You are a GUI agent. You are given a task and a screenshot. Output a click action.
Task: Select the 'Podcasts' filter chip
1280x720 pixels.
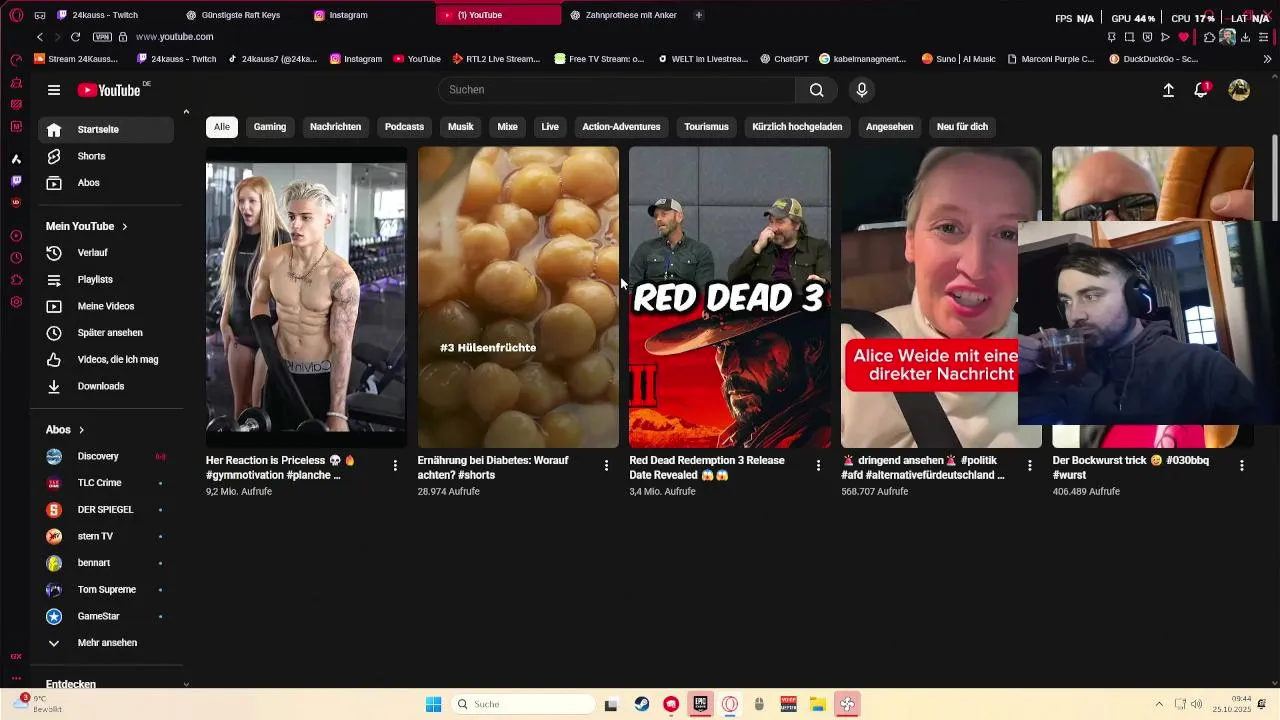(404, 127)
